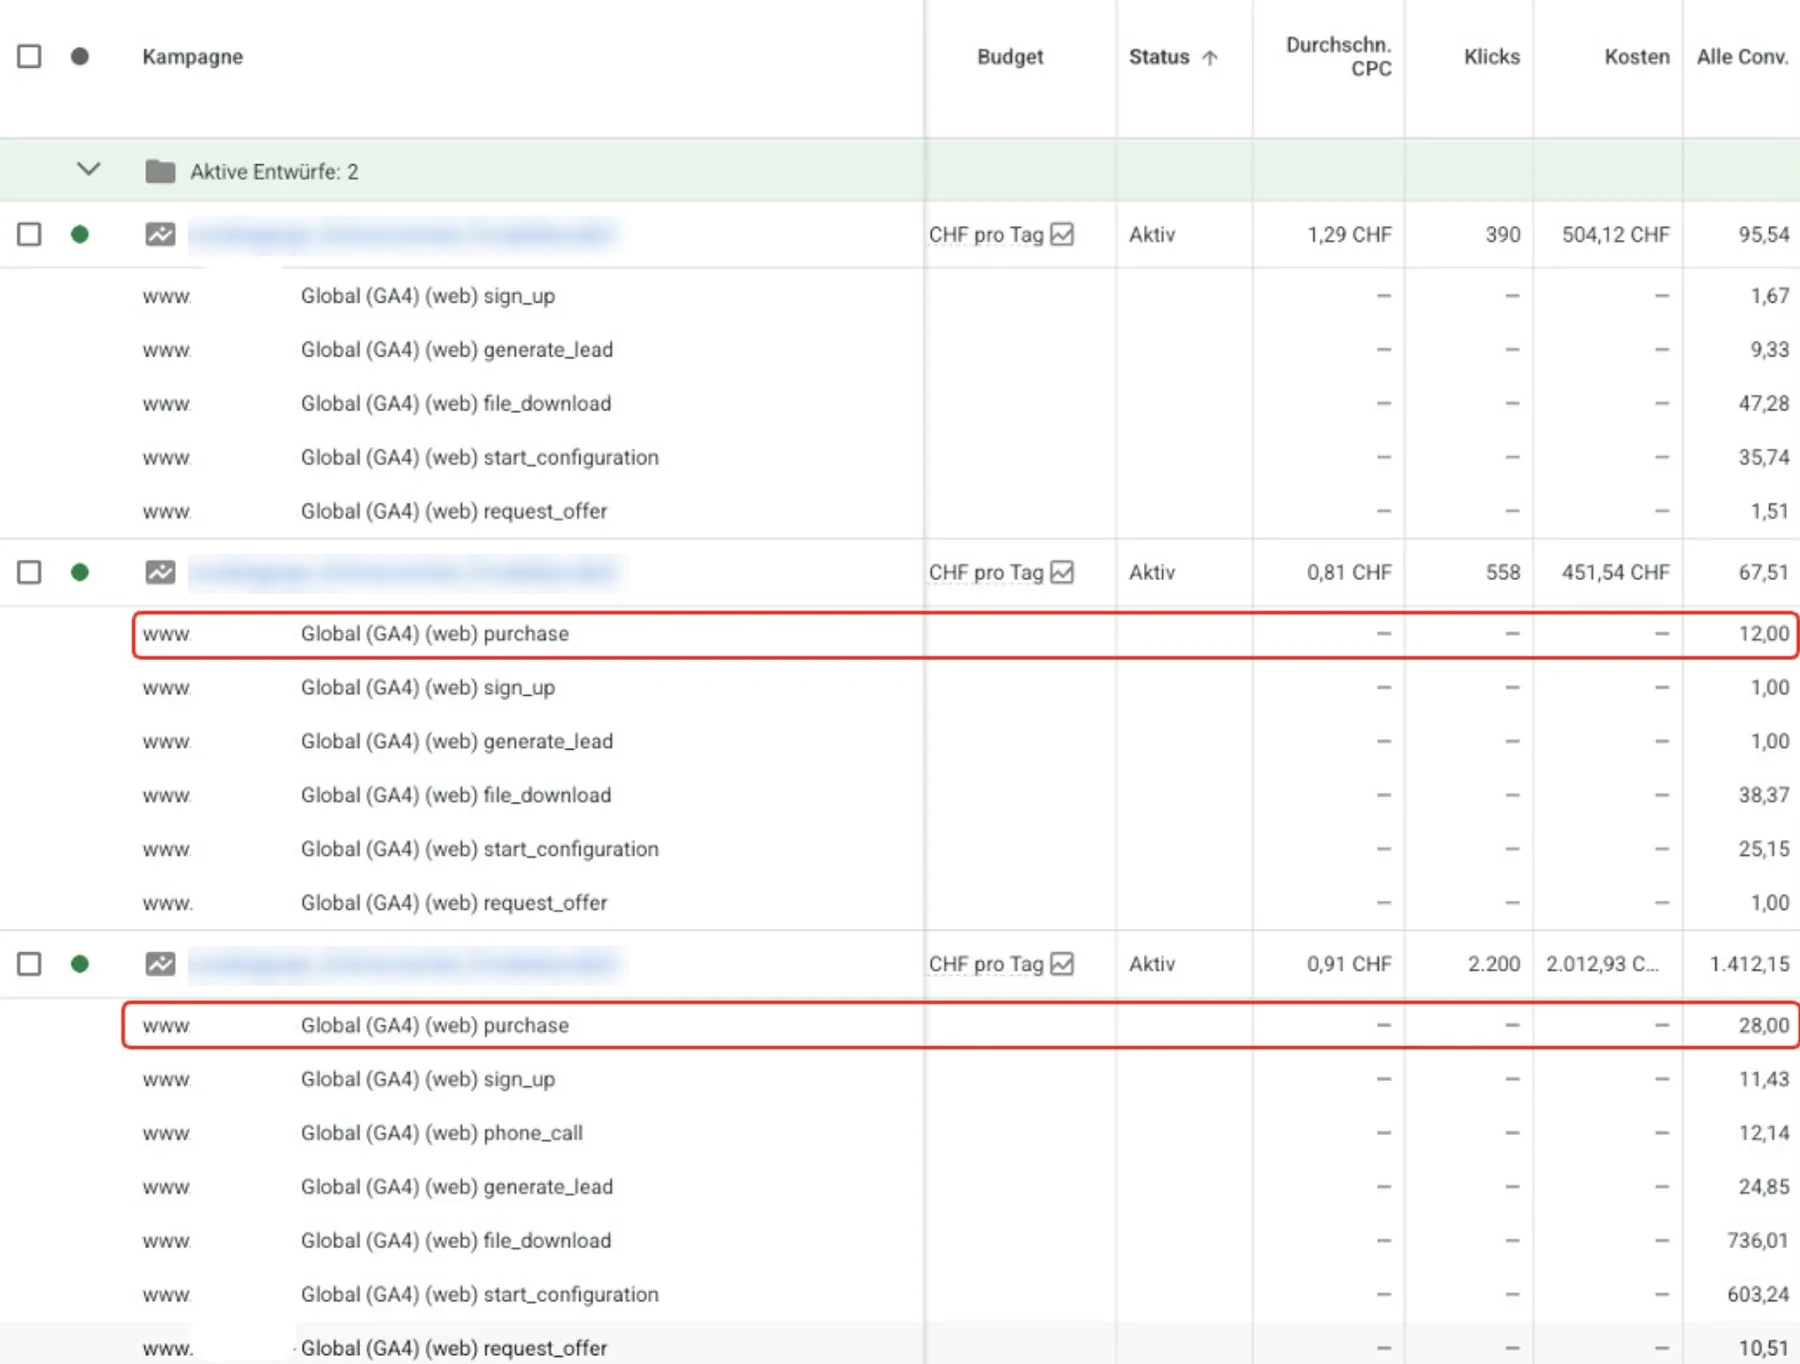Click the 451,54 CHF cost cell
1800x1364 pixels.
click(x=1616, y=572)
